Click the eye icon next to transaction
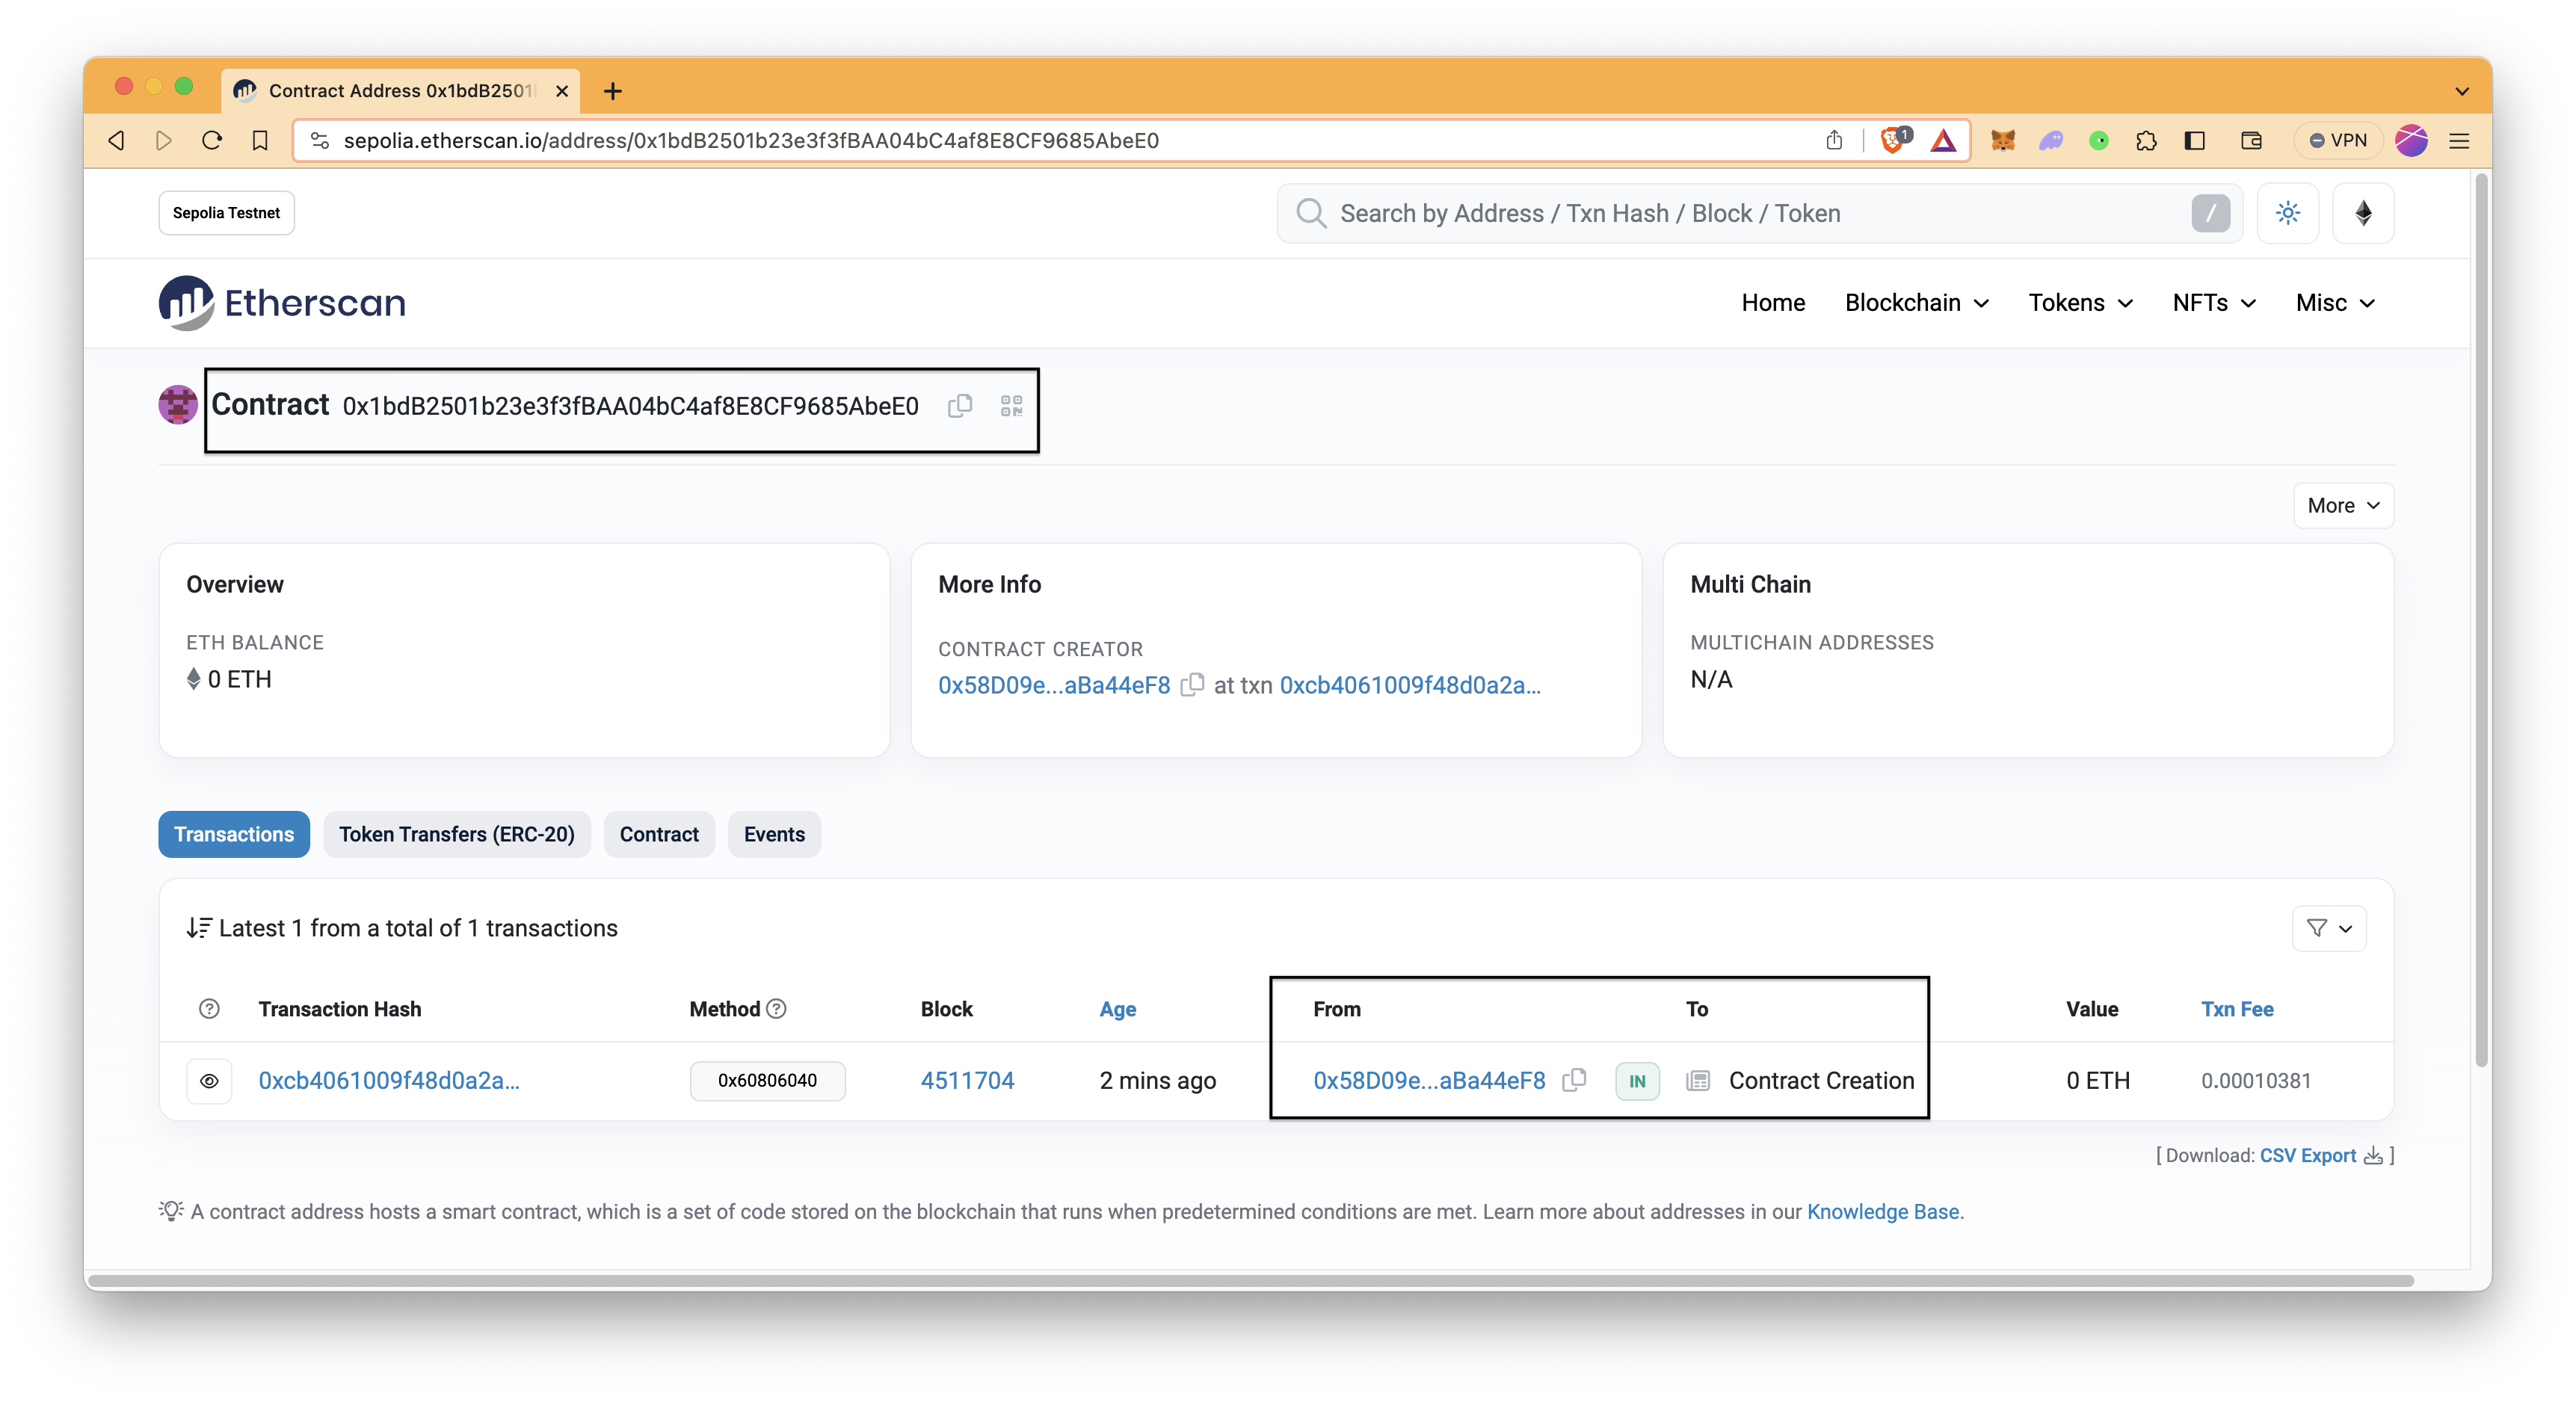Viewport: 2576px width, 1402px height. pos(209,1081)
